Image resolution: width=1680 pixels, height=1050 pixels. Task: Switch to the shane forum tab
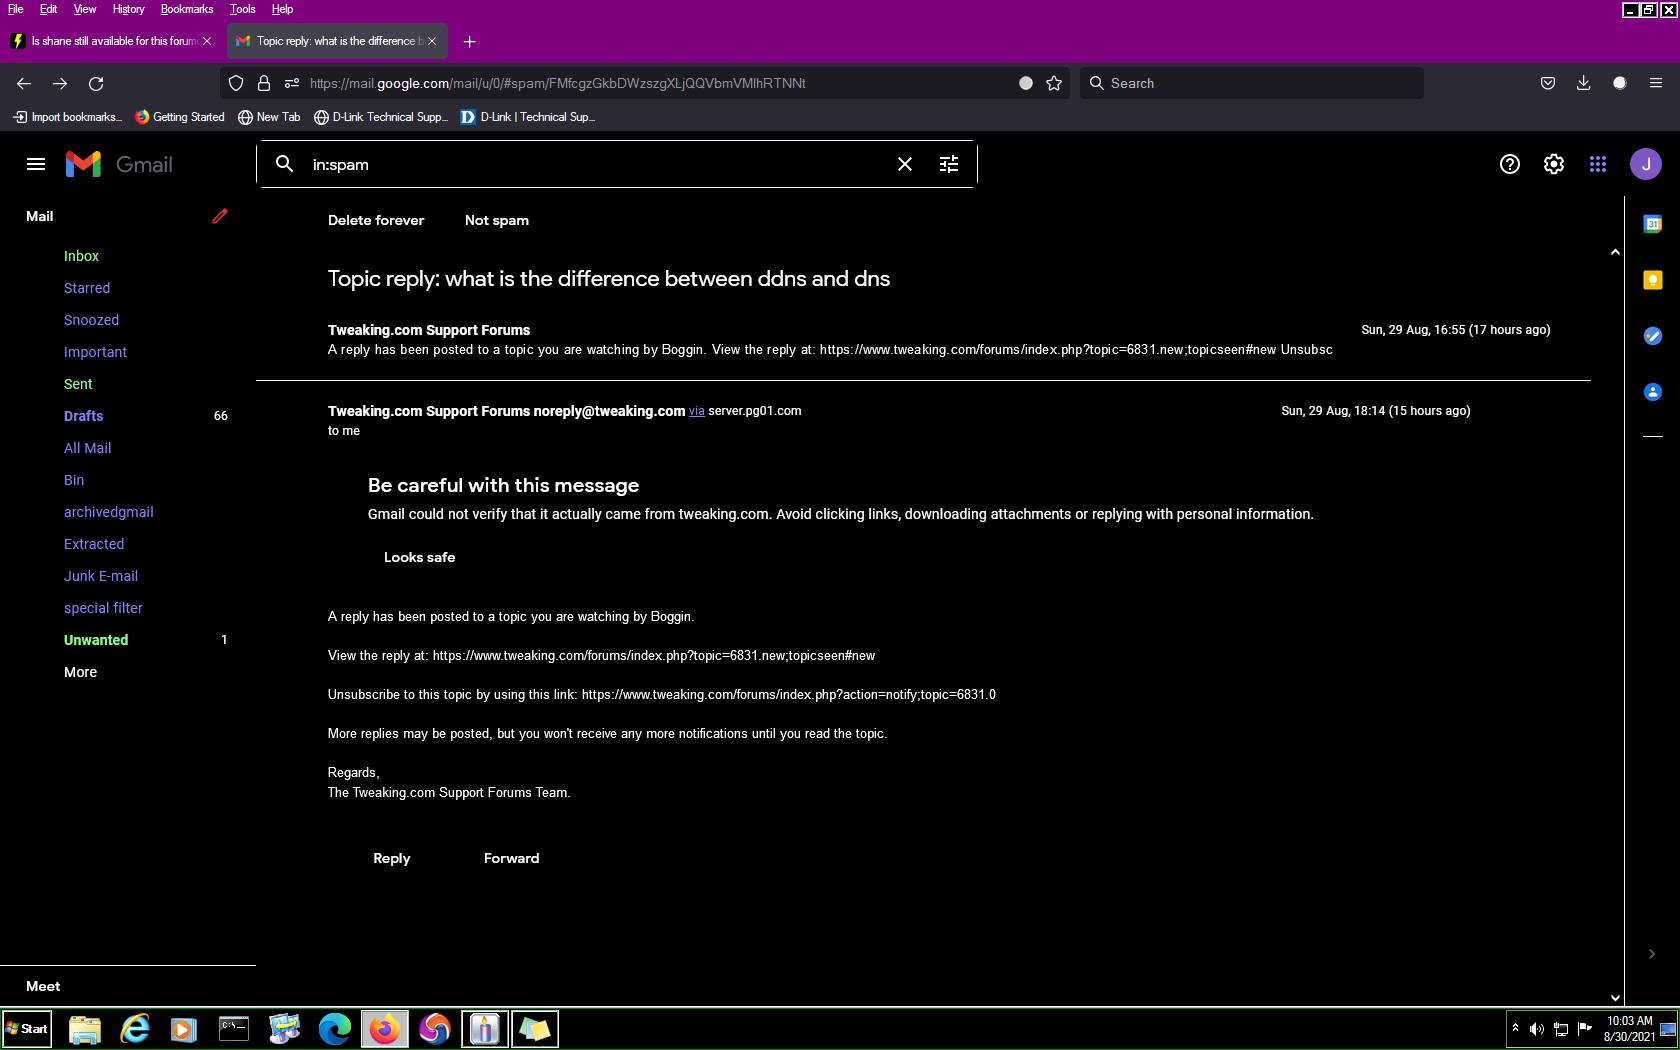point(110,41)
